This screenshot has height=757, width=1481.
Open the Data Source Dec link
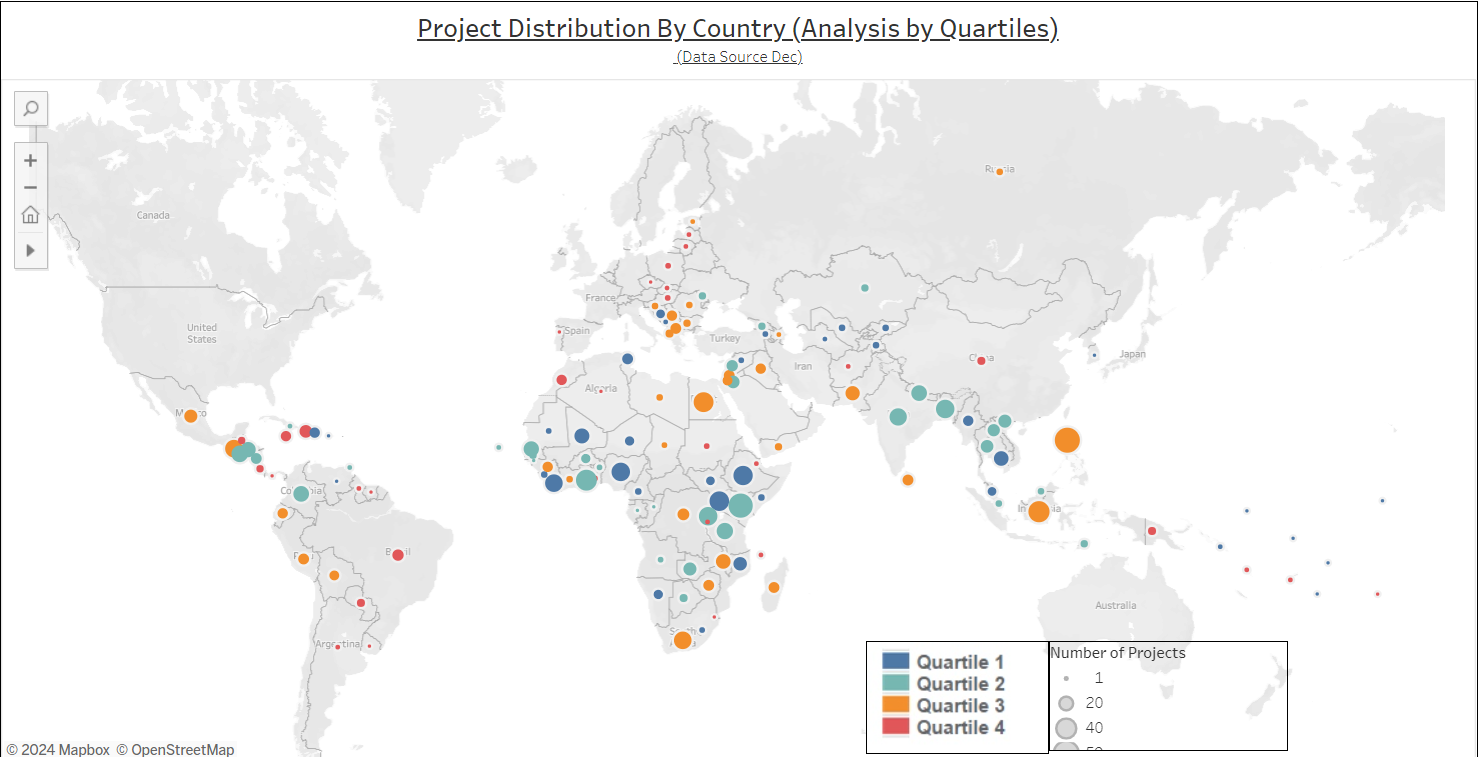tap(739, 57)
